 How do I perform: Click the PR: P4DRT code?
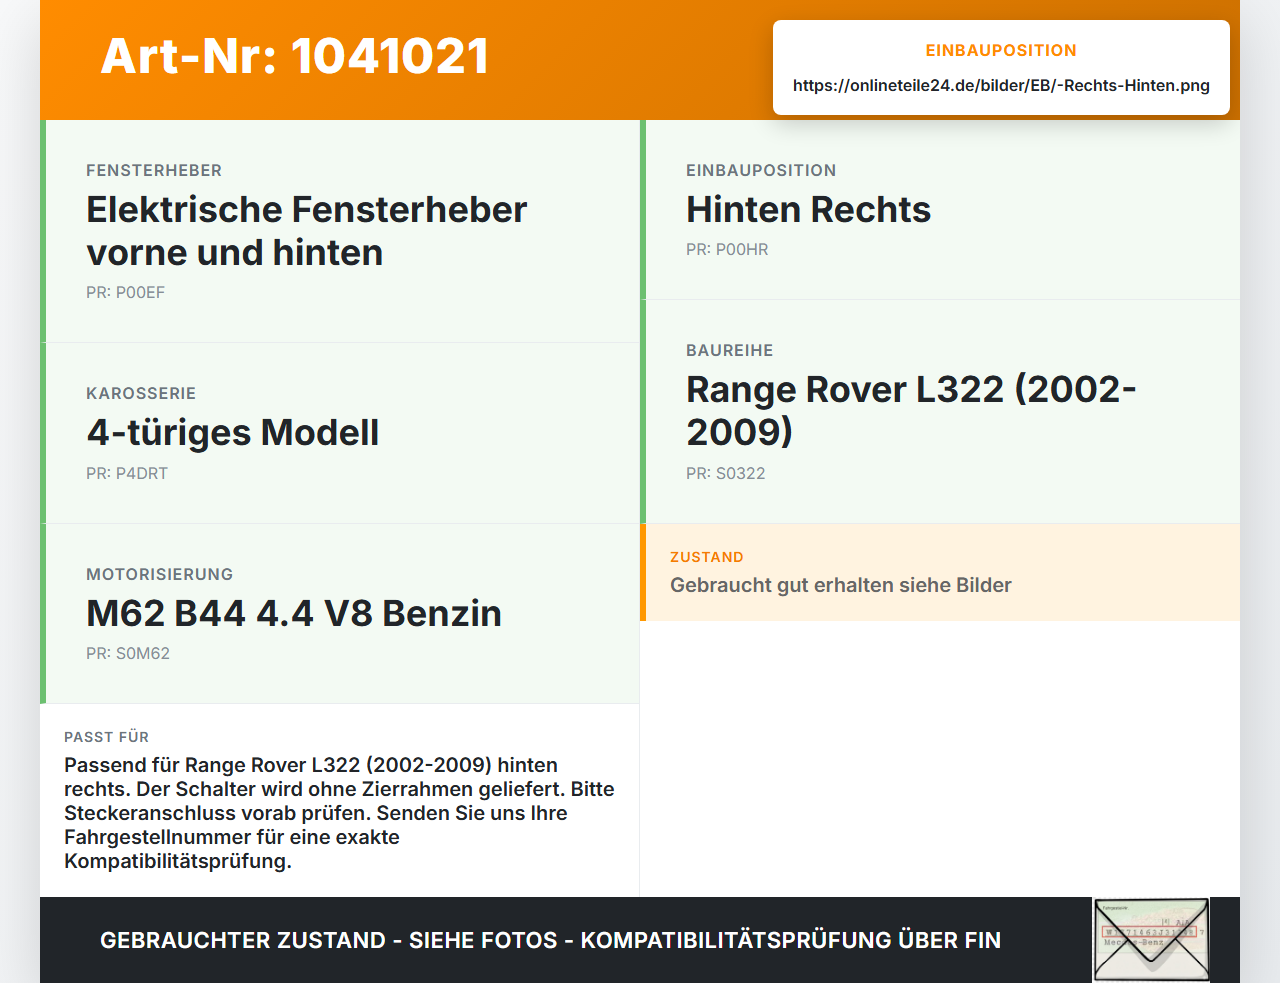127,474
